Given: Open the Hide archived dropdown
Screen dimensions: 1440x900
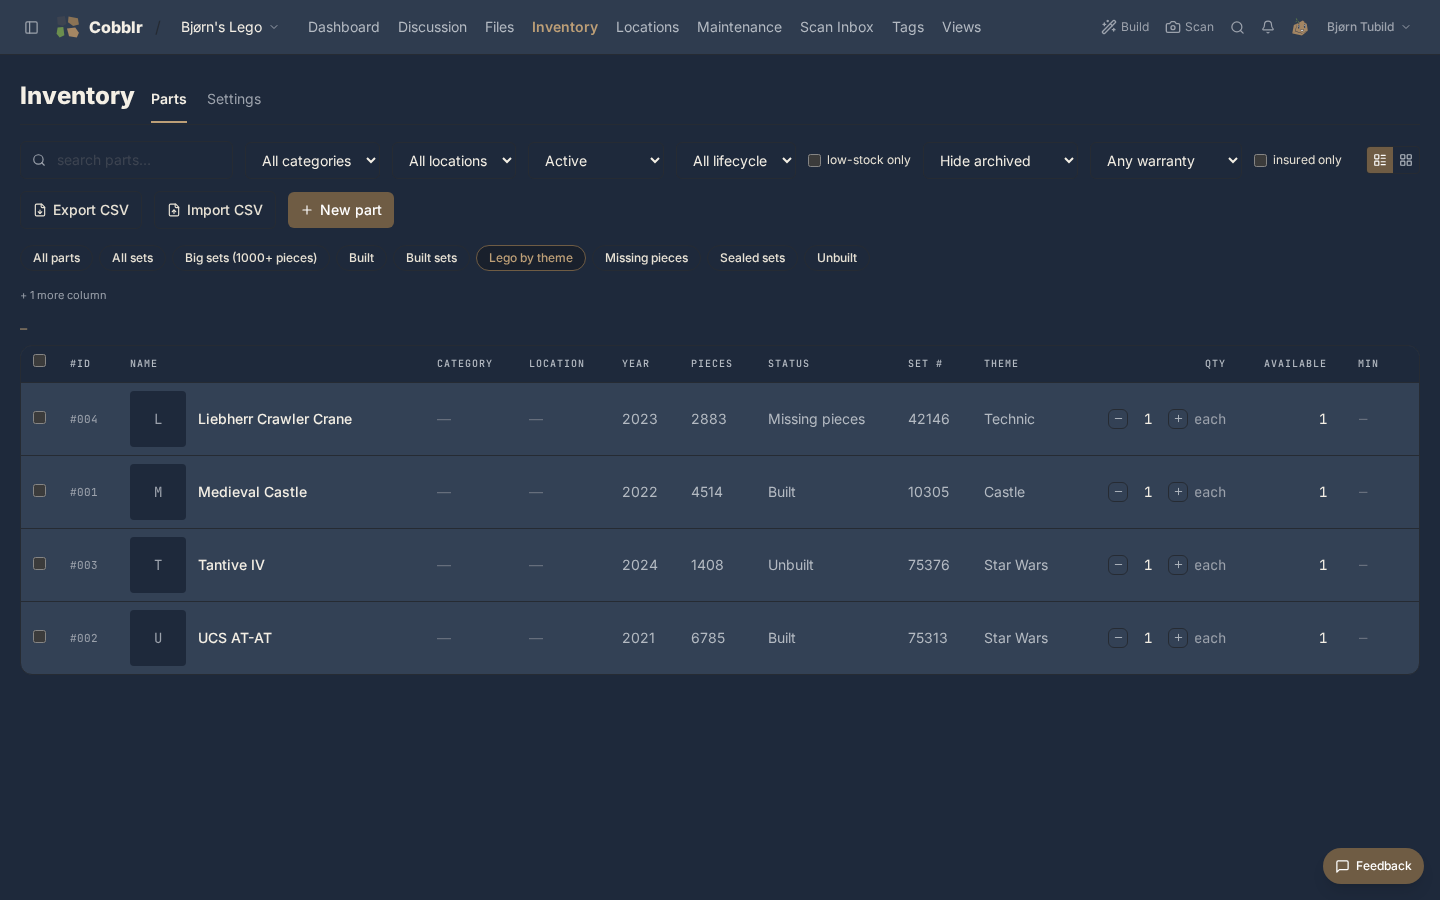Looking at the screenshot, I should pyautogui.click(x=1006, y=160).
